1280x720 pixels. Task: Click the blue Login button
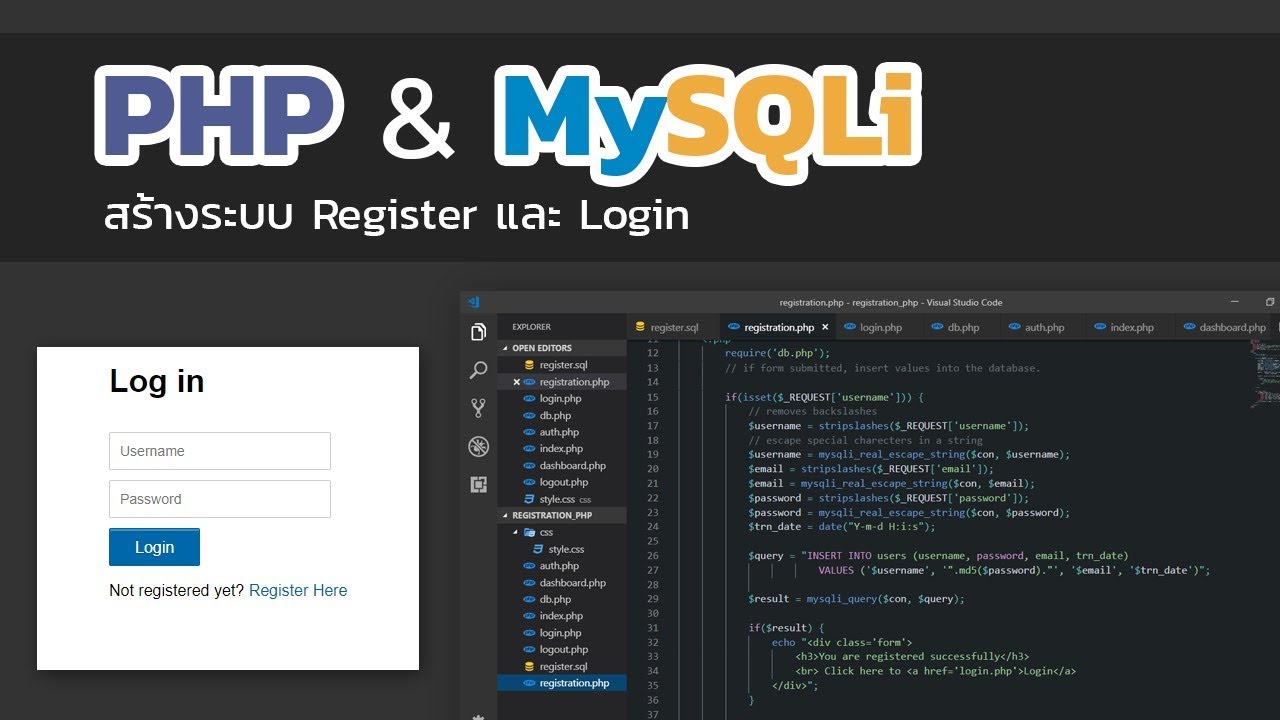point(154,547)
